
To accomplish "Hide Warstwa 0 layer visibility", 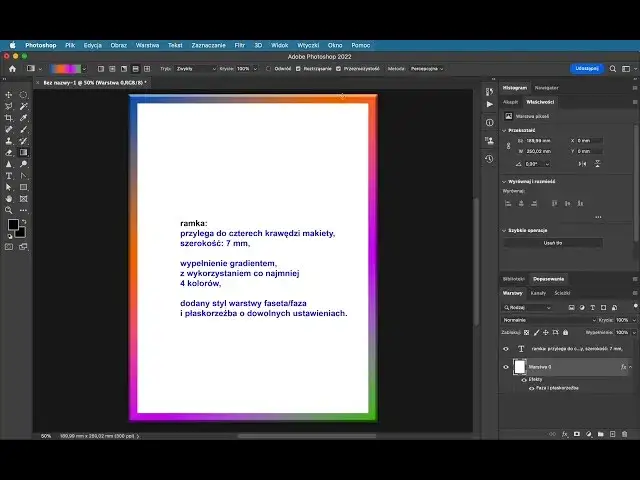I will (x=506, y=367).
